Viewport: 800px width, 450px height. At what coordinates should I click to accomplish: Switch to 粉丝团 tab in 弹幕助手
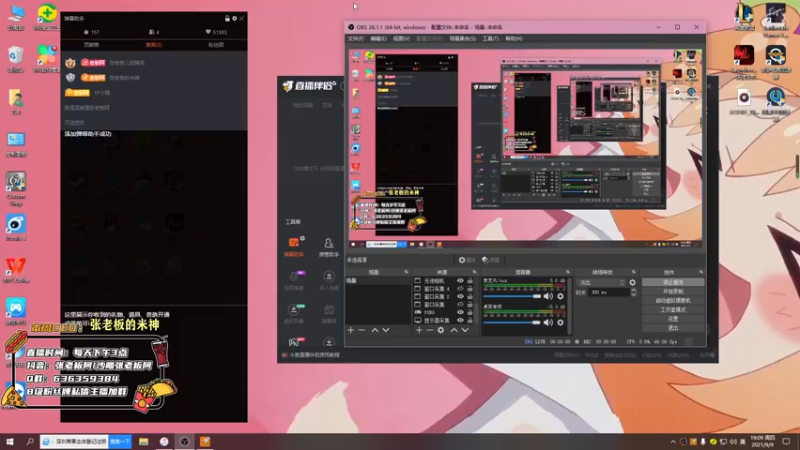[x=216, y=45]
